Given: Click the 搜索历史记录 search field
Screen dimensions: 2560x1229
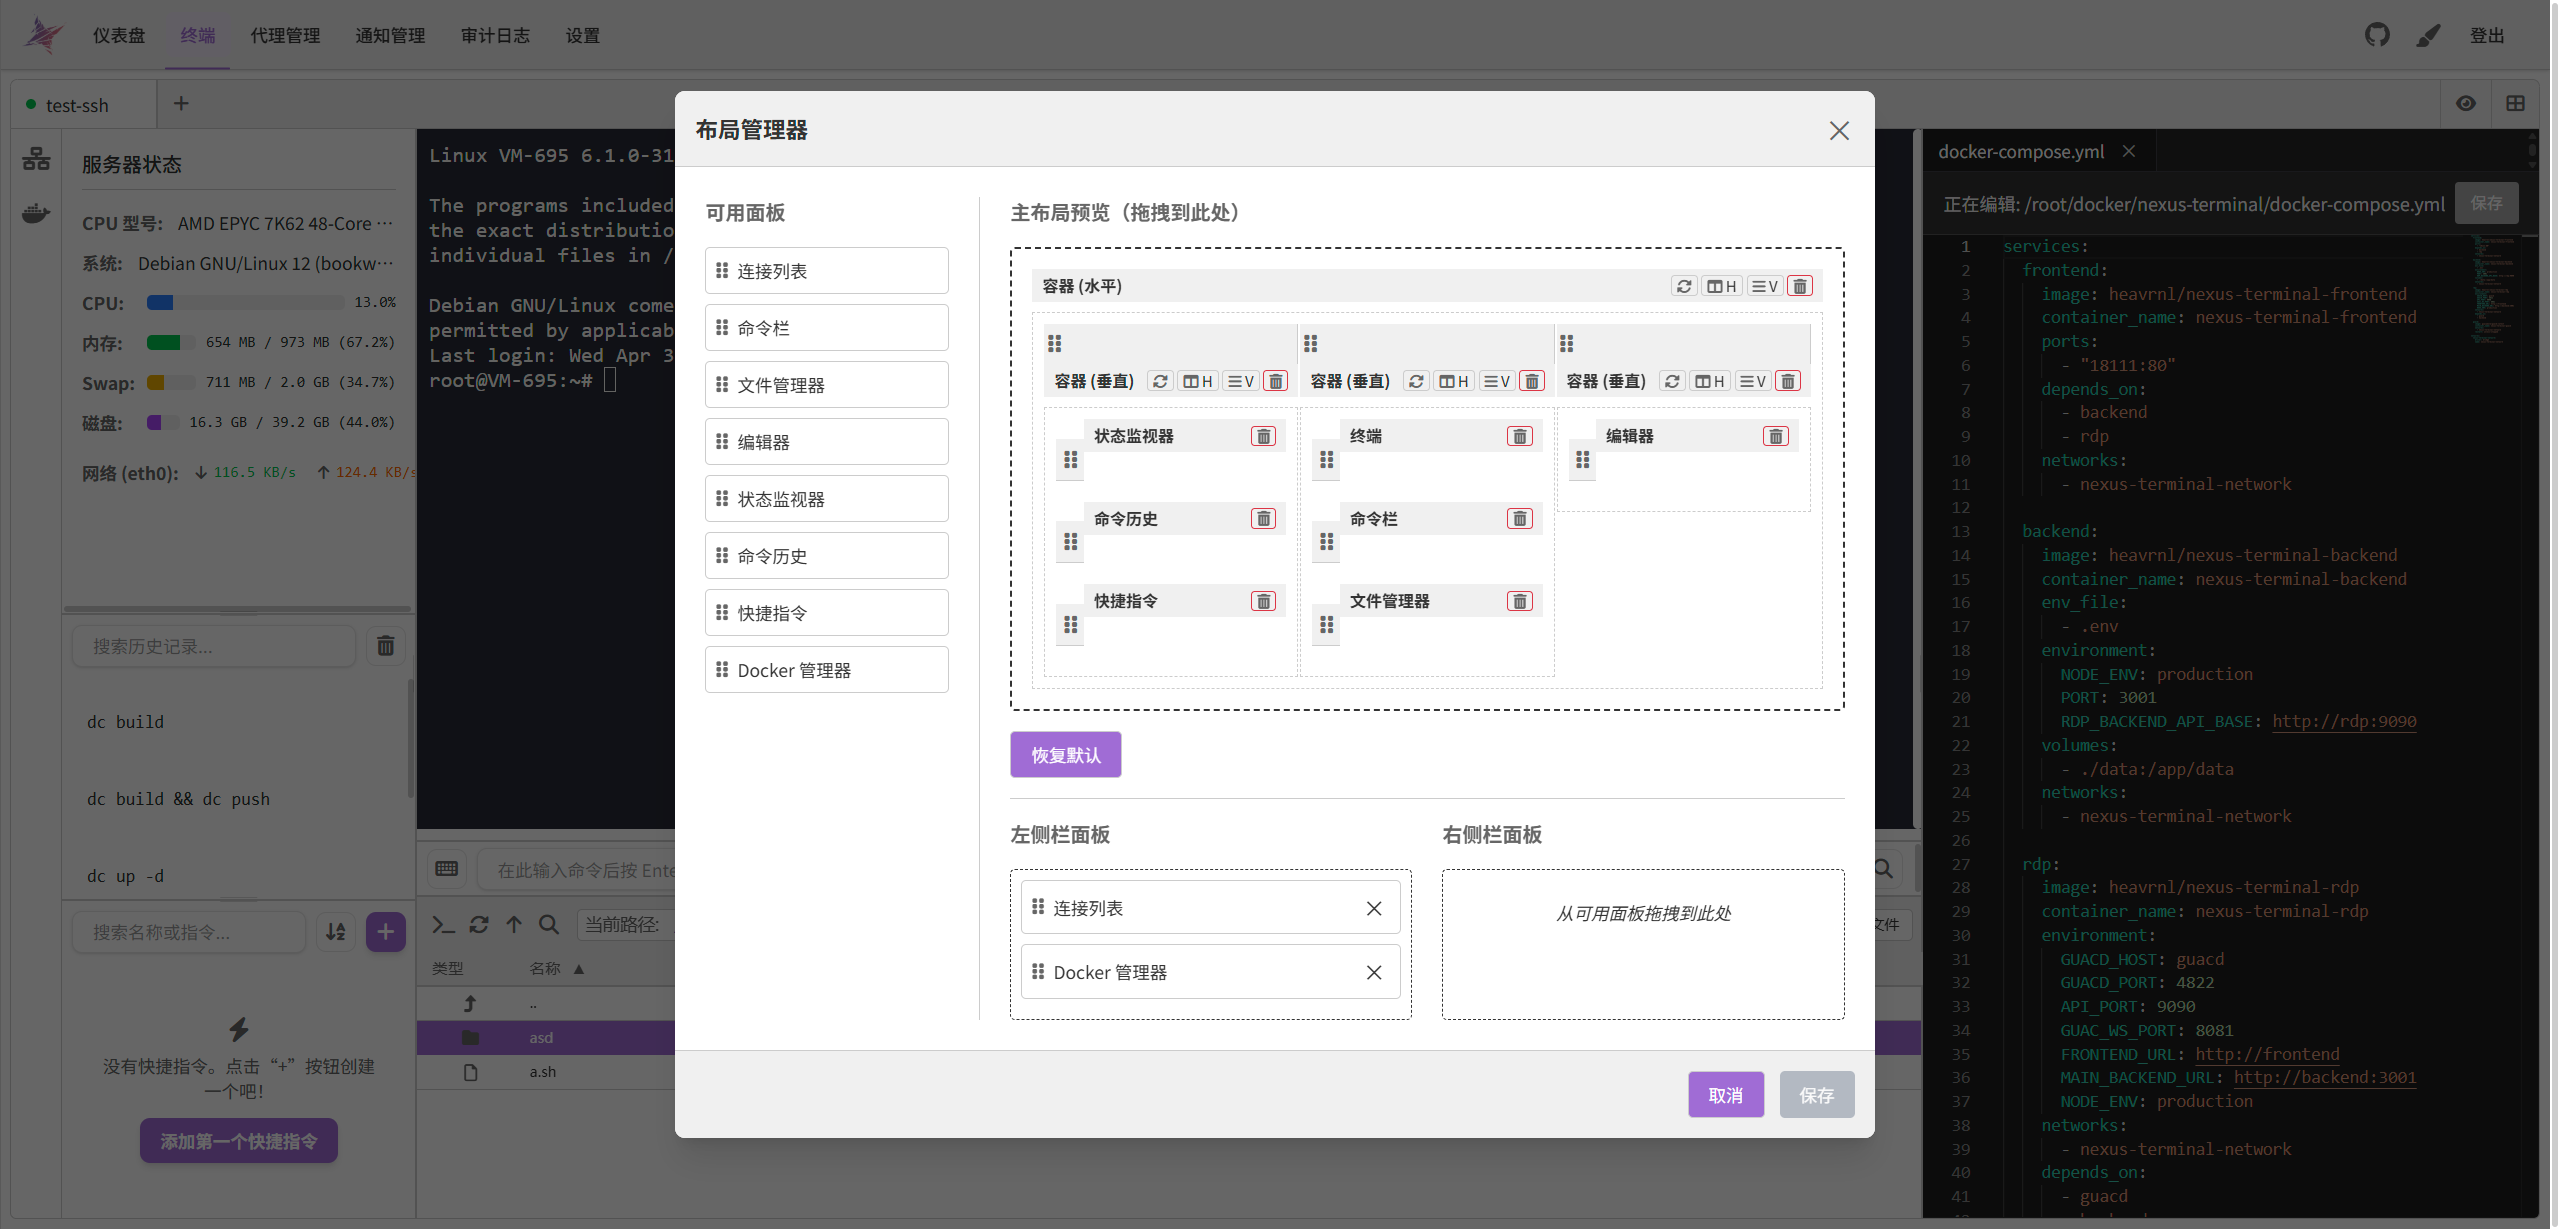Looking at the screenshot, I should pyautogui.click(x=213, y=646).
